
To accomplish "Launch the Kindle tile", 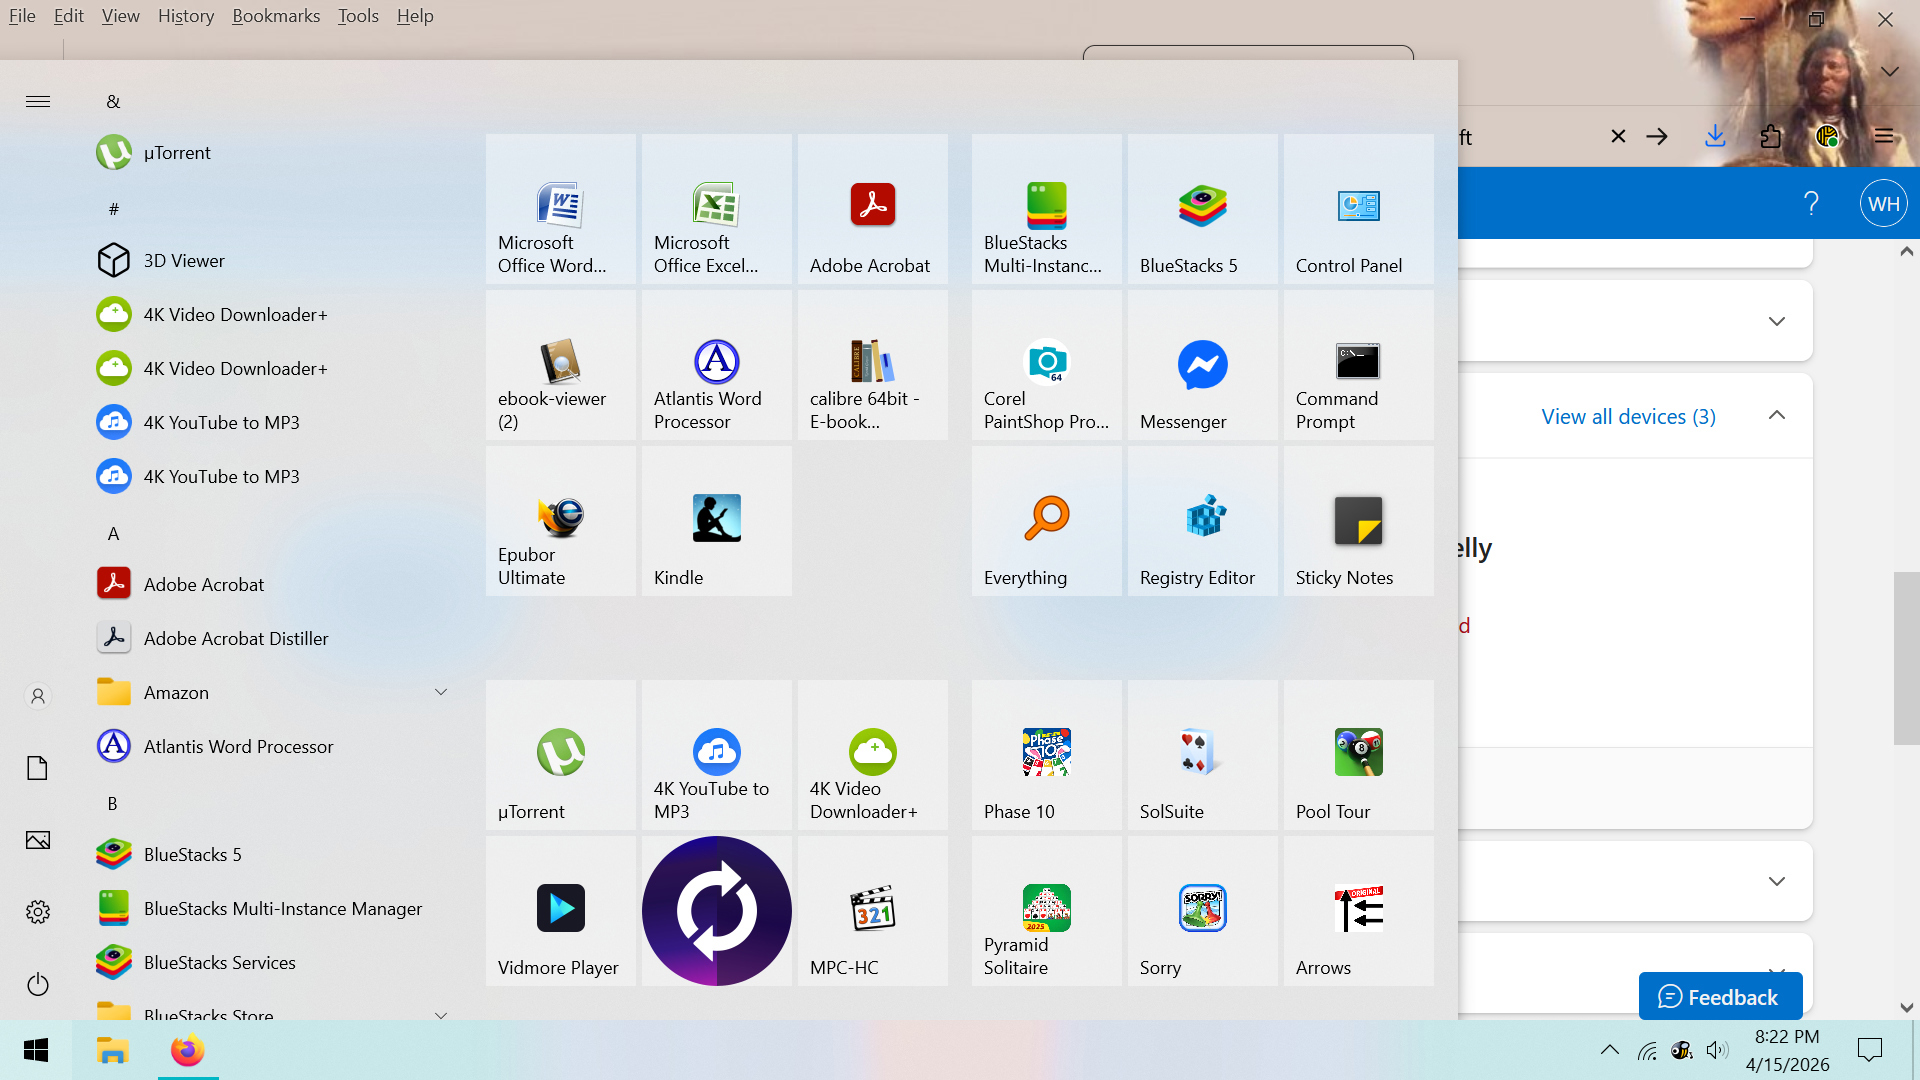I will click(717, 521).
